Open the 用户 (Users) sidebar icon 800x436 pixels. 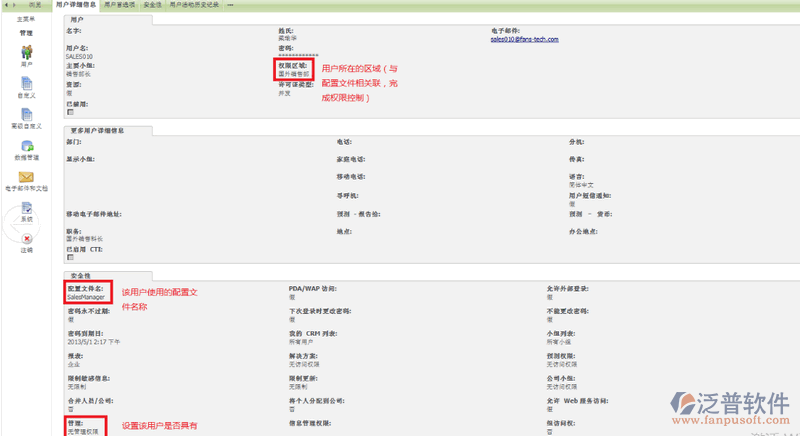26,52
